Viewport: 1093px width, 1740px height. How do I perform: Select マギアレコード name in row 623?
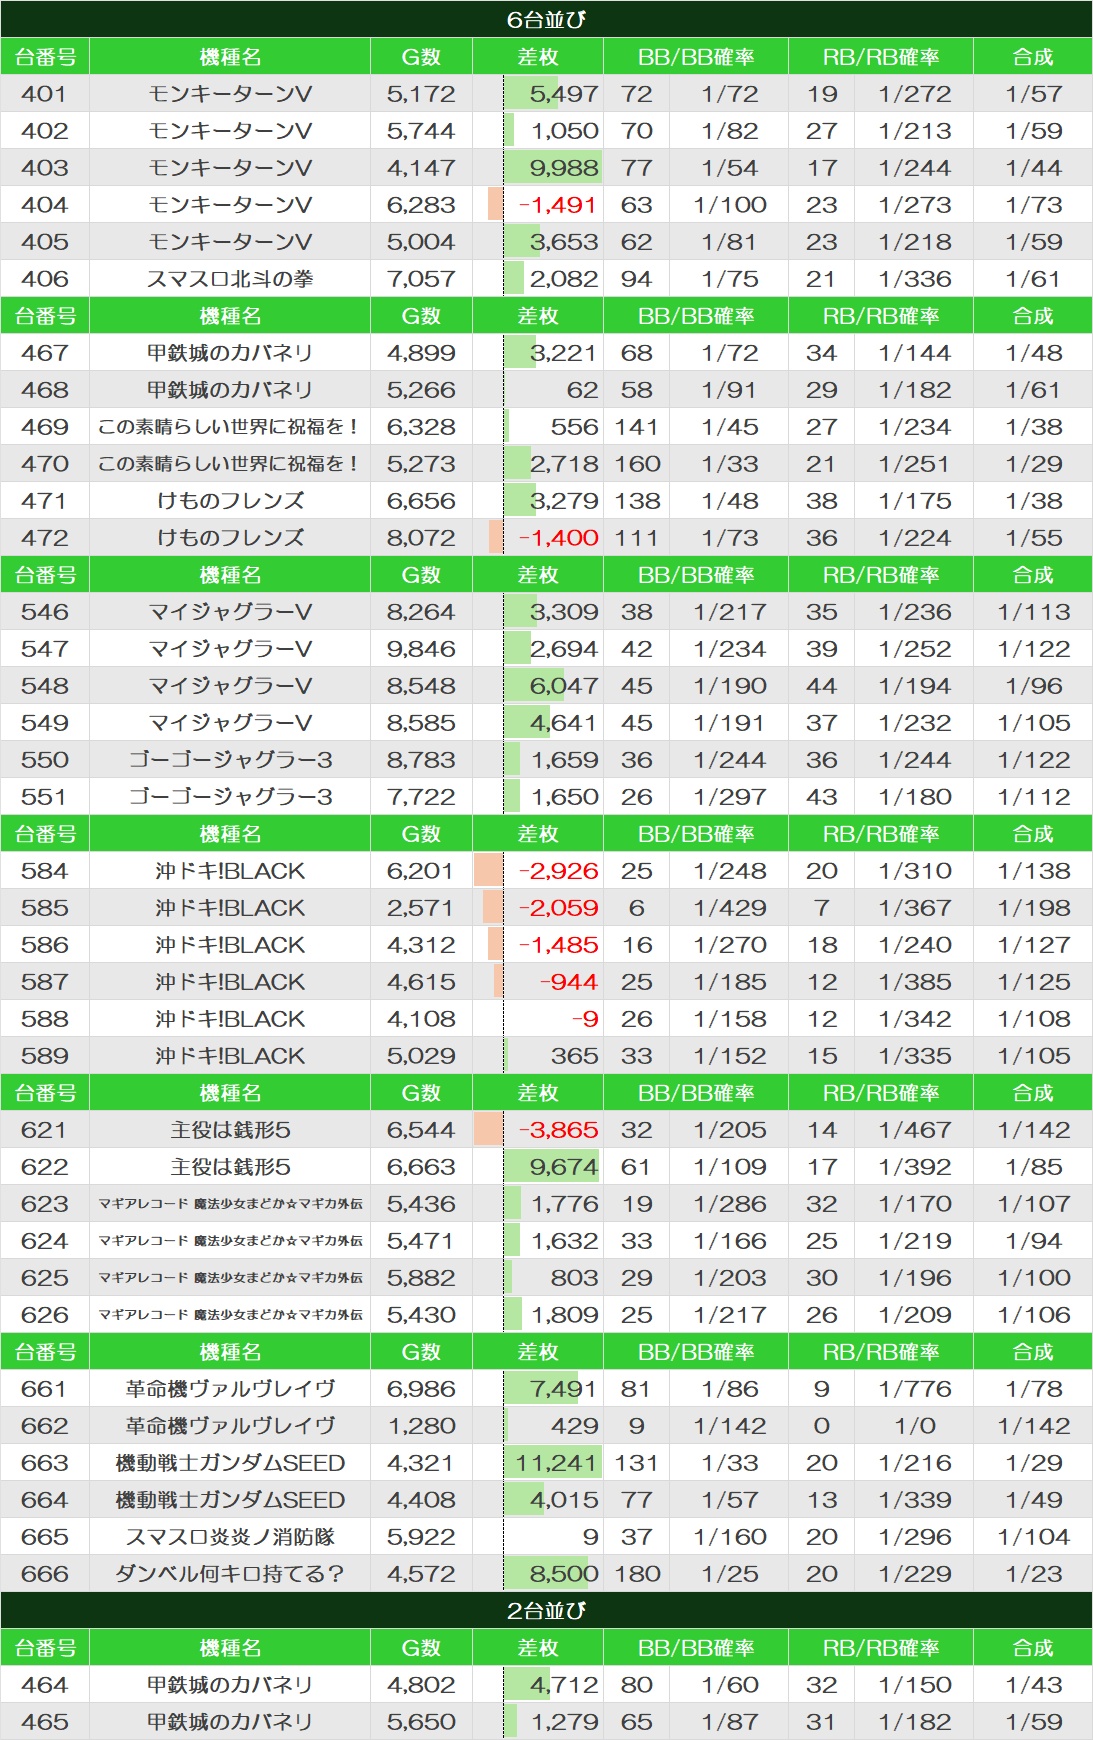pos(230,1204)
